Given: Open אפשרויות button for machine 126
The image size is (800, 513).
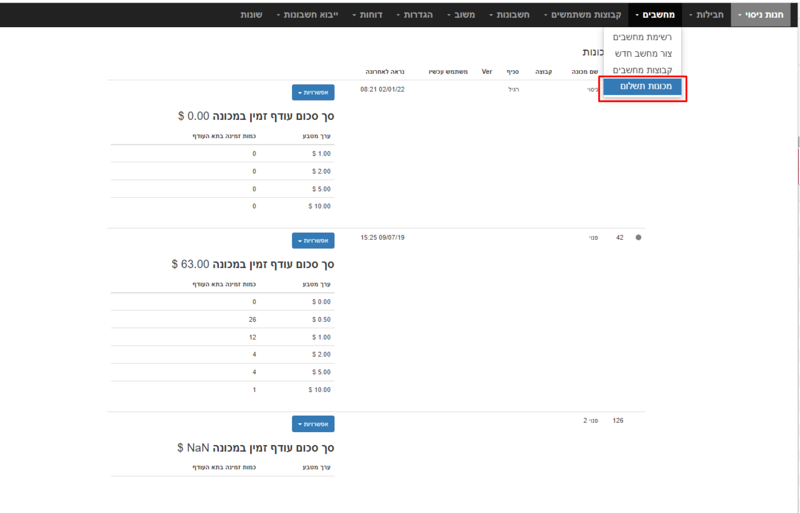Looking at the screenshot, I should pyautogui.click(x=313, y=424).
